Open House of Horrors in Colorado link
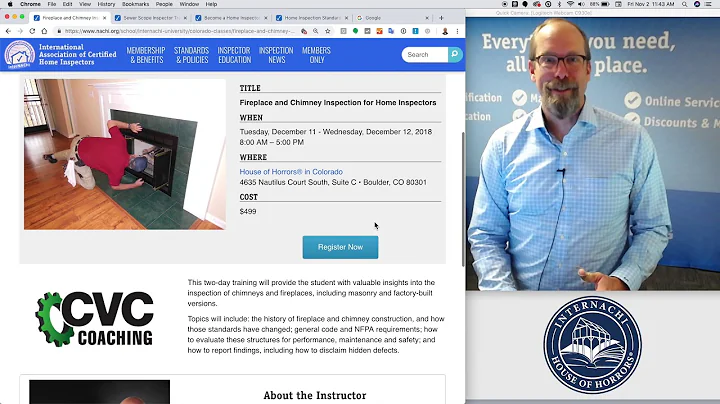The width and height of the screenshot is (720, 404). point(291,172)
